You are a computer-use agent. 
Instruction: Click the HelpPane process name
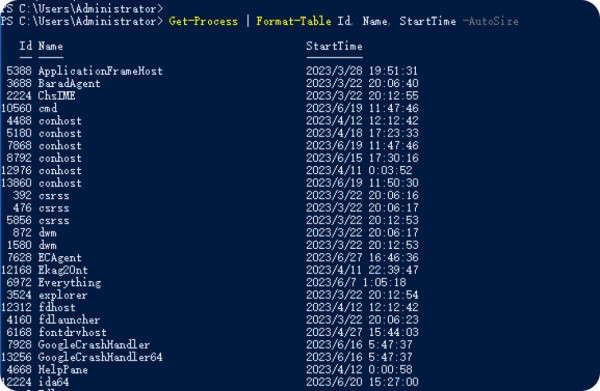[x=63, y=370]
